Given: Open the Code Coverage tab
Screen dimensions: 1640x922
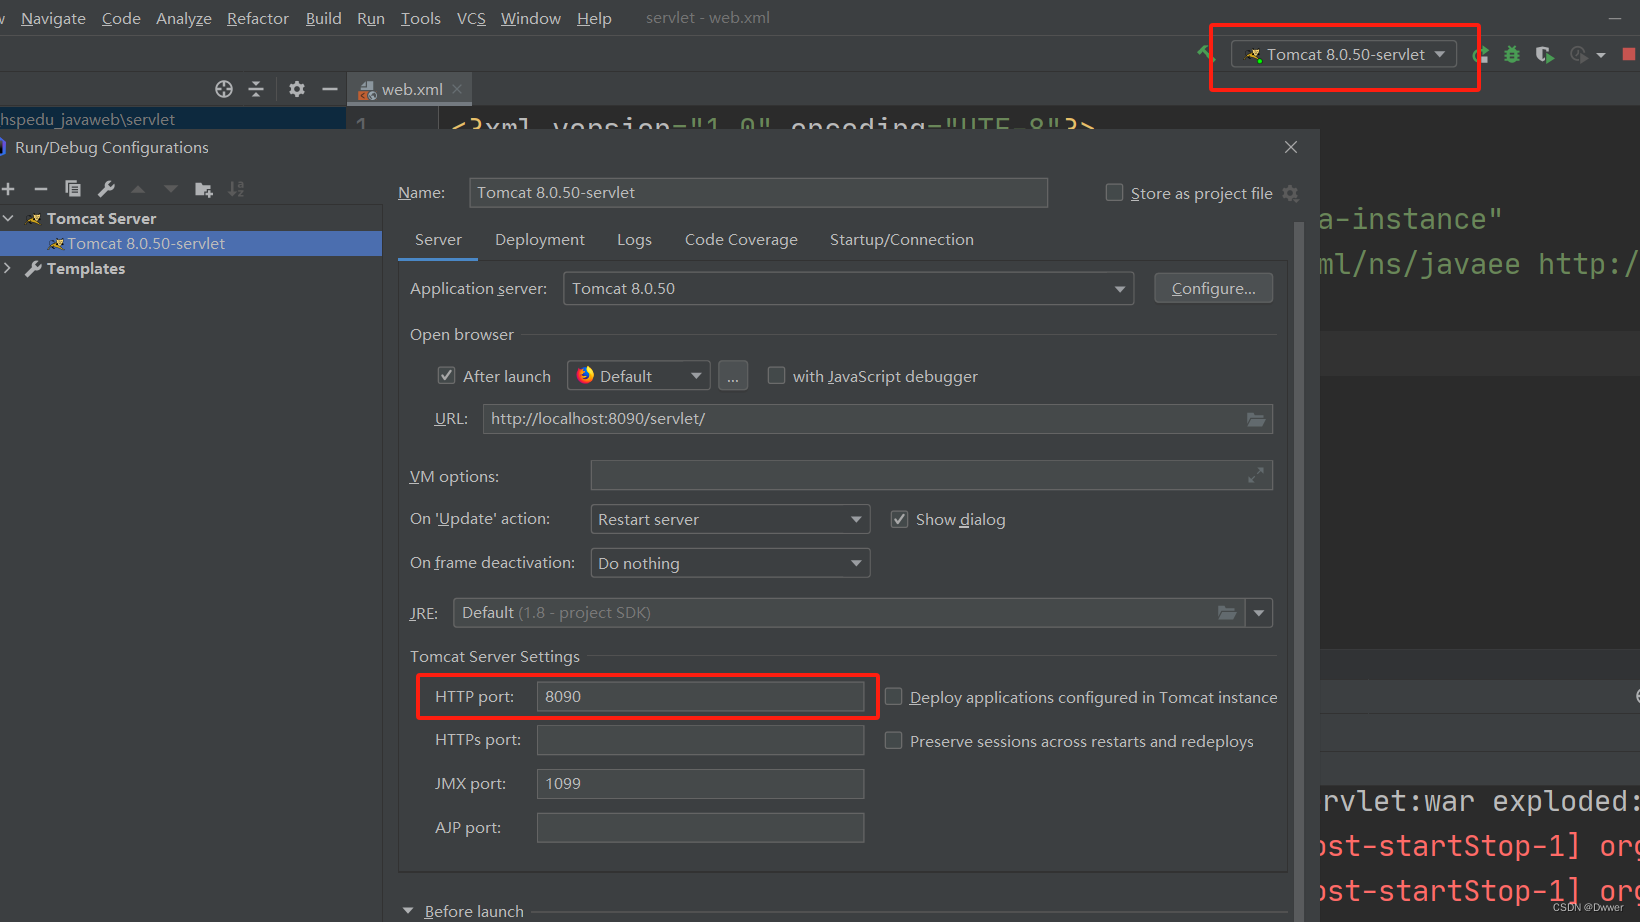Looking at the screenshot, I should pyautogui.click(x=741, y=240).
